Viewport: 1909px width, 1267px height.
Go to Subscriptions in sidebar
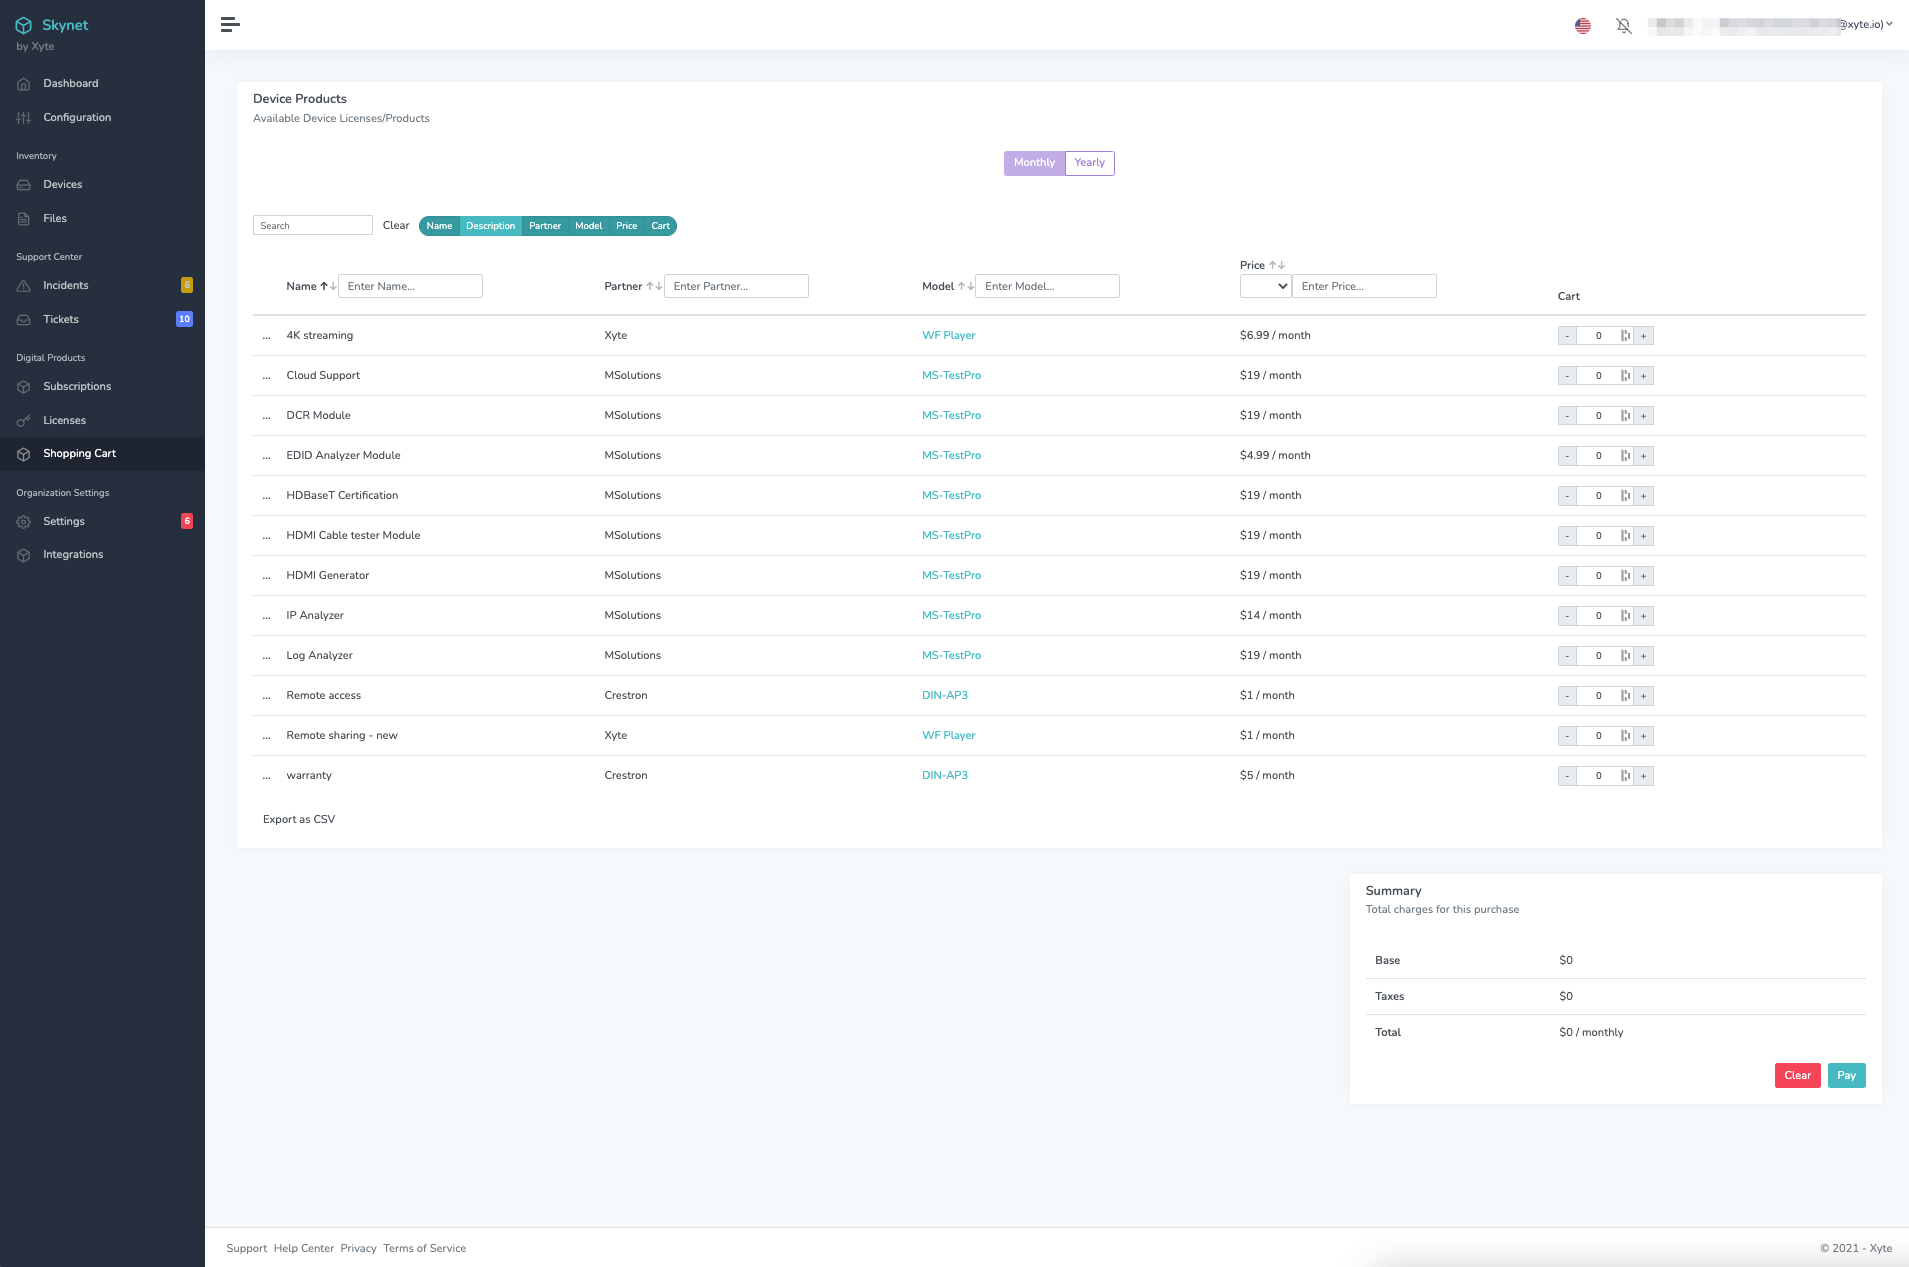tap(77, 387)
